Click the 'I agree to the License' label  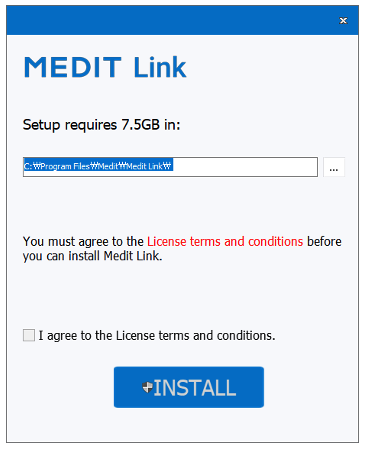[x=157, y=335]
